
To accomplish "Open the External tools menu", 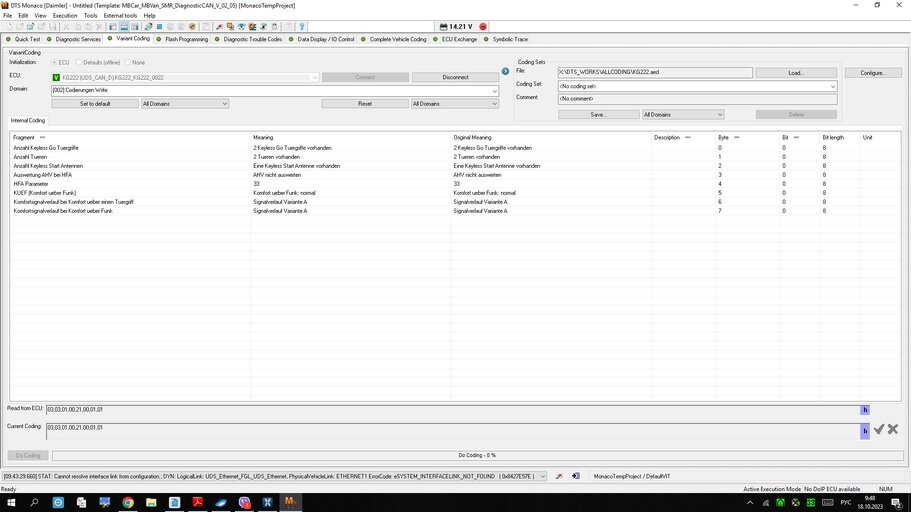I will 120,16.
